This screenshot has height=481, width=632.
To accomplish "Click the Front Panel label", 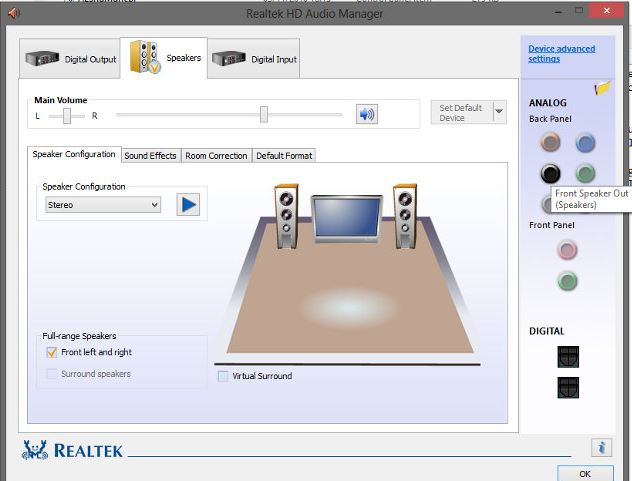I will click(551, 225).
